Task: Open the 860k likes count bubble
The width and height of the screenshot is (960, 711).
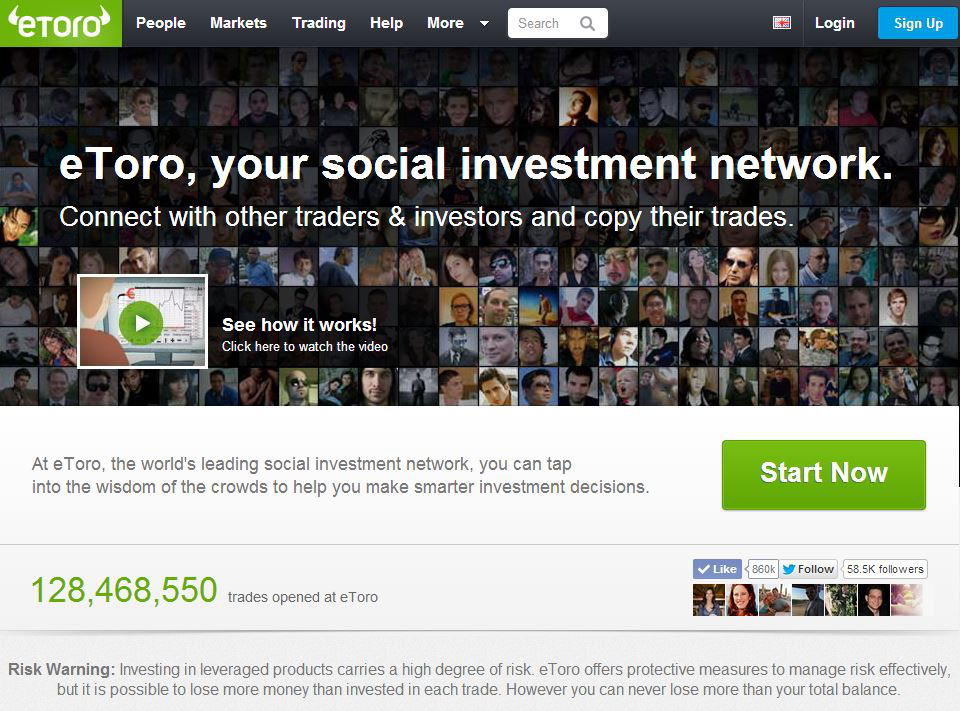Action: click(763, 569)
